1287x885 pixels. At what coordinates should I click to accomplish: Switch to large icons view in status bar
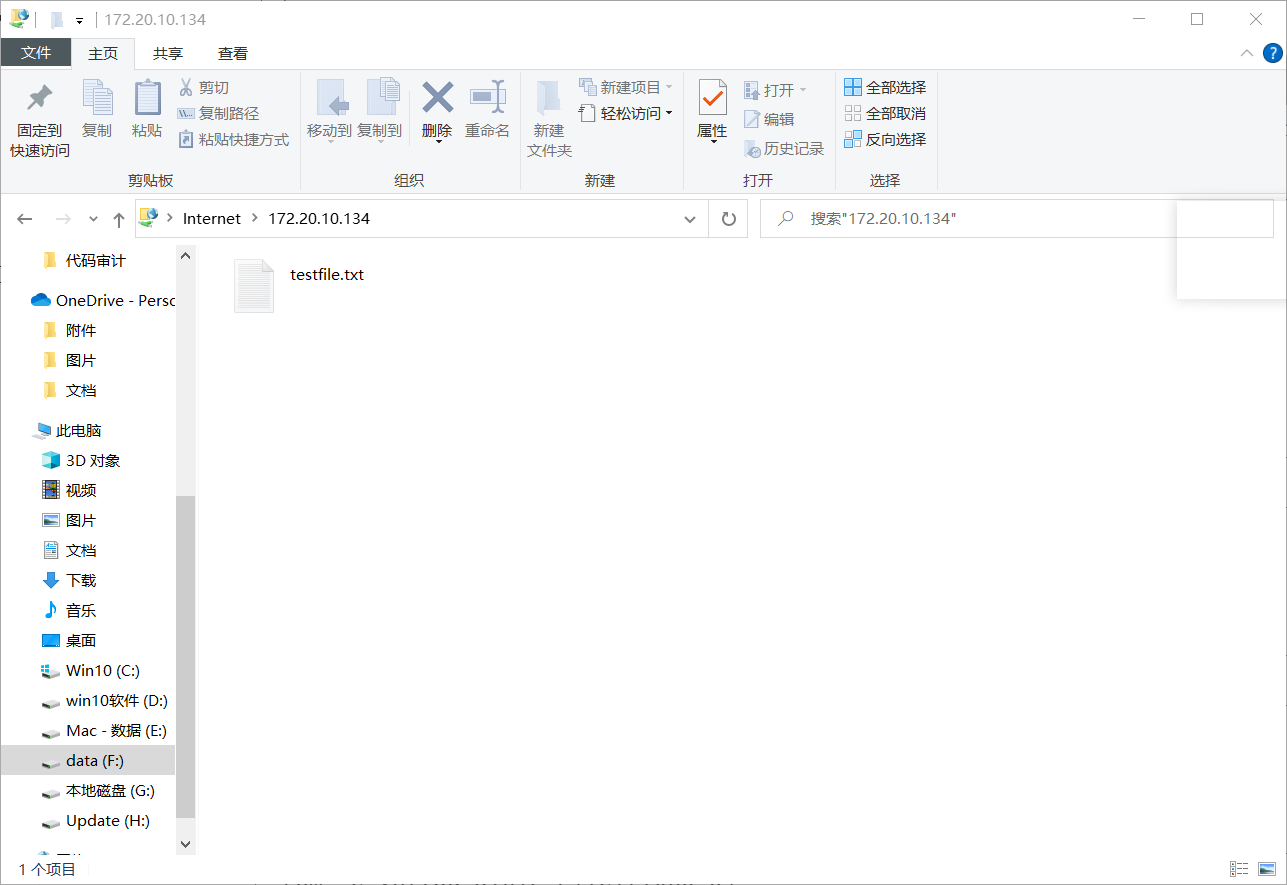[1268, 869]
